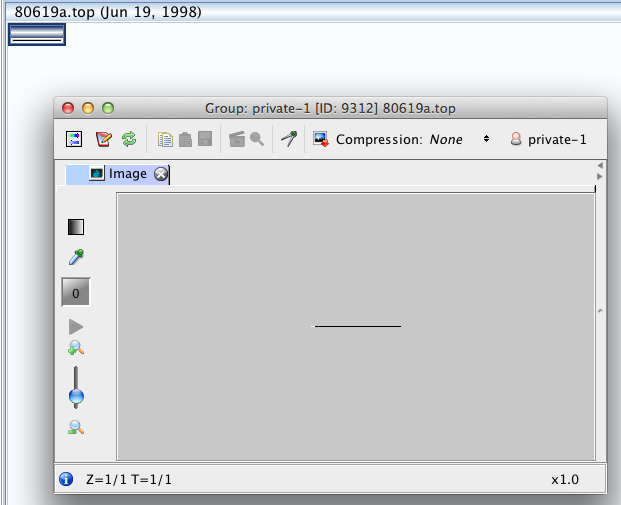Click the blue info icon in status bar
The height and width of the screenshot is (505, 621).
tap(66, 479)
